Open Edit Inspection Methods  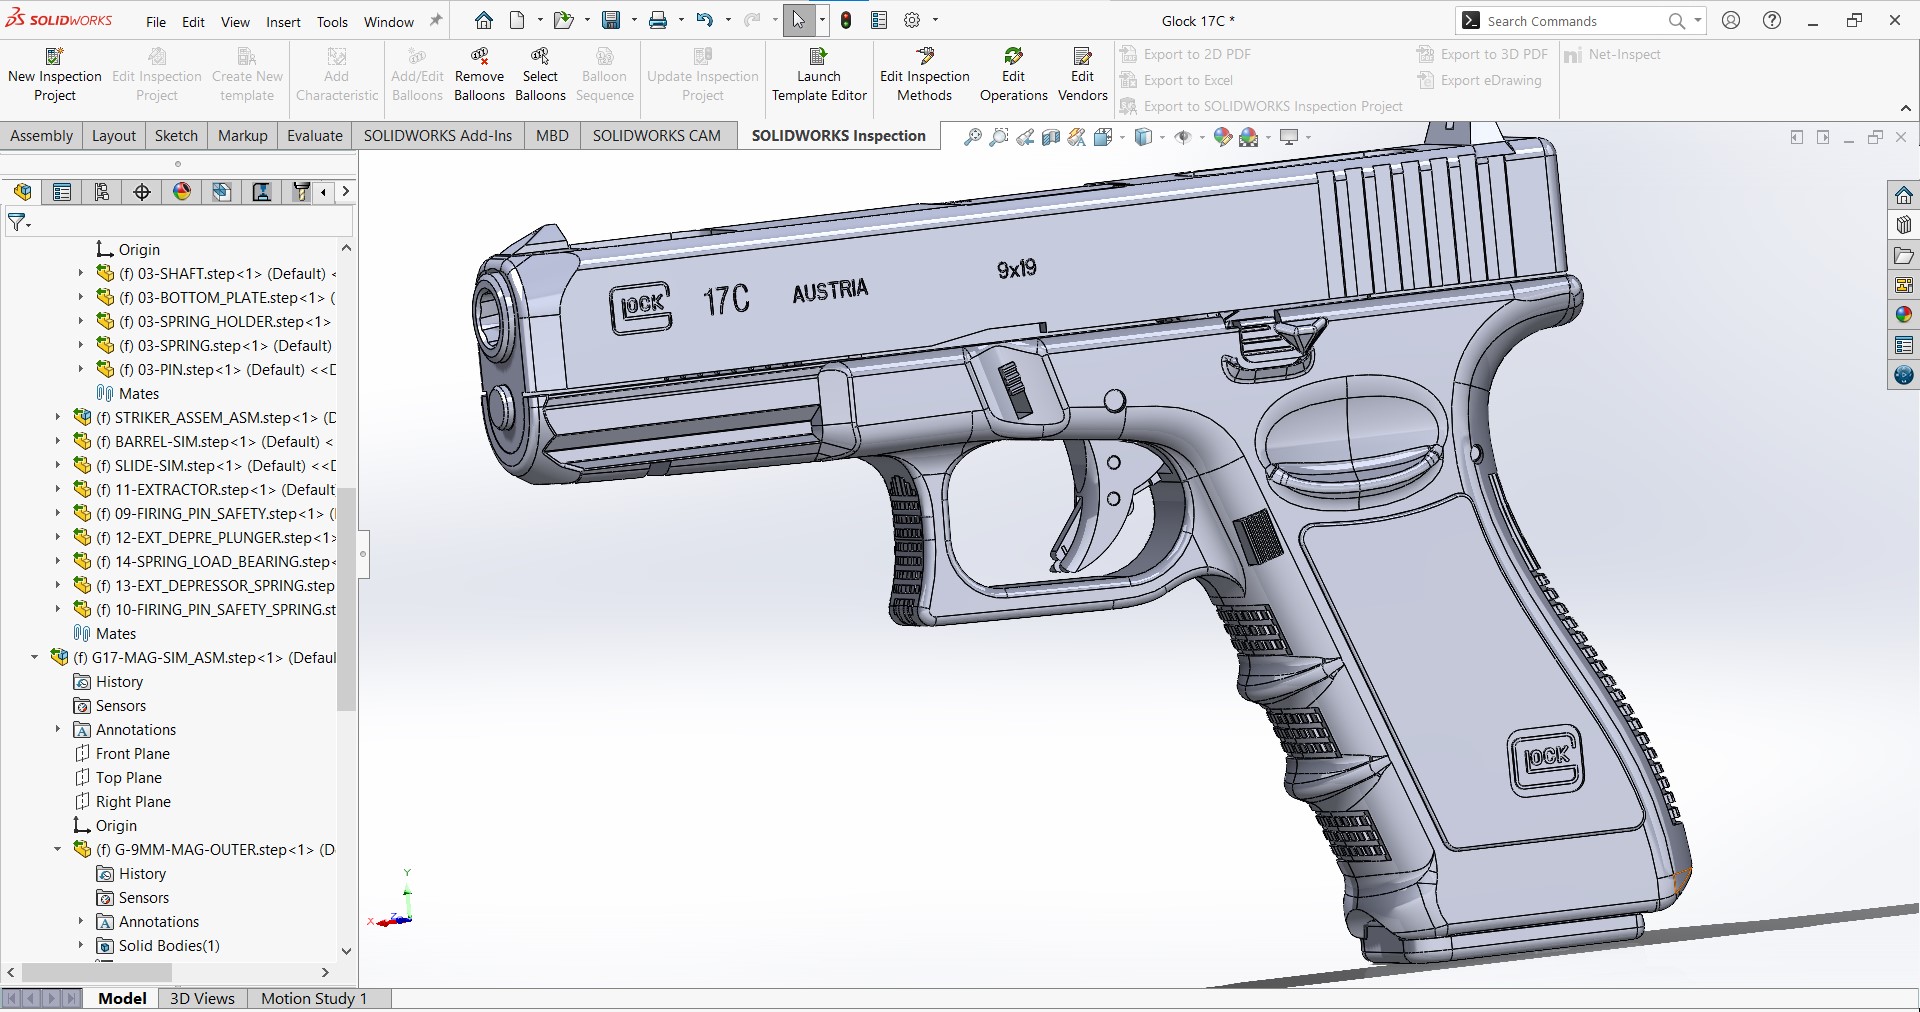[925, 75]
